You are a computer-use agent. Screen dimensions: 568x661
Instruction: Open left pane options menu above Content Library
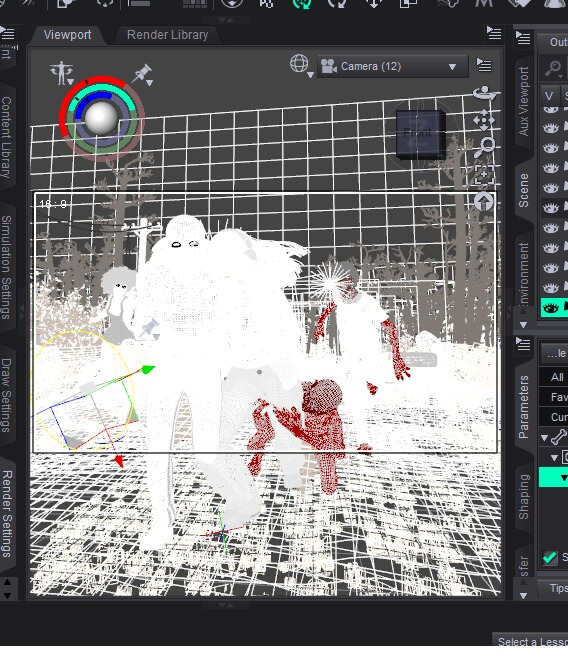8,32
